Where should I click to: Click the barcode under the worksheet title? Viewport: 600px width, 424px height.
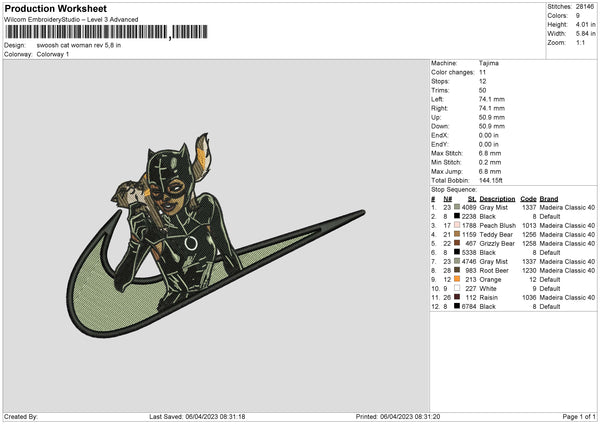pos(106,32)
